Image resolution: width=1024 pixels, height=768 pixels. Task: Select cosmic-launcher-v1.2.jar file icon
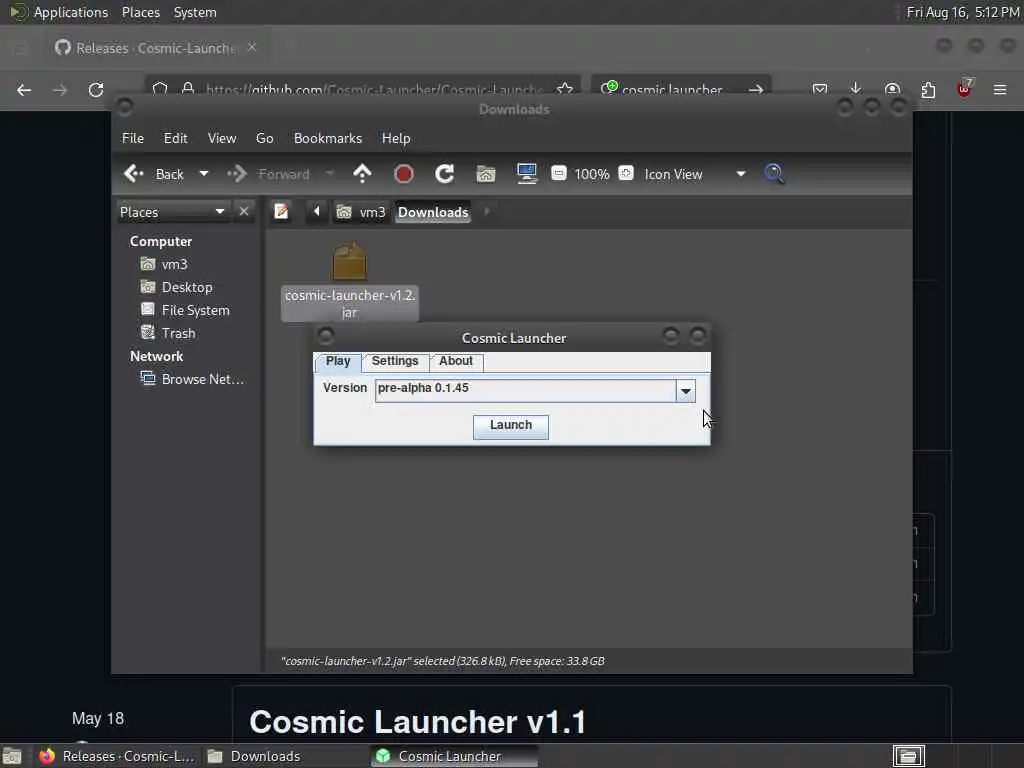(349, 261)
